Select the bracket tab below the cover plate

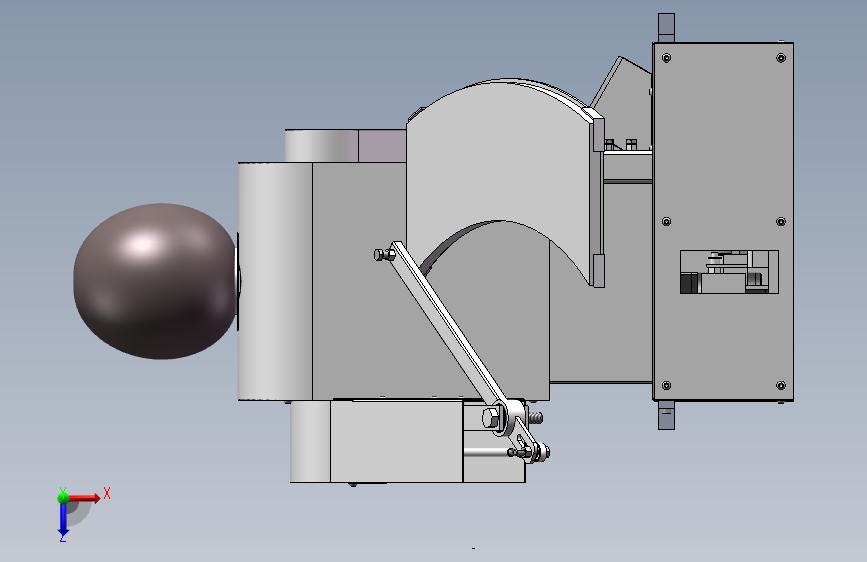666,415
